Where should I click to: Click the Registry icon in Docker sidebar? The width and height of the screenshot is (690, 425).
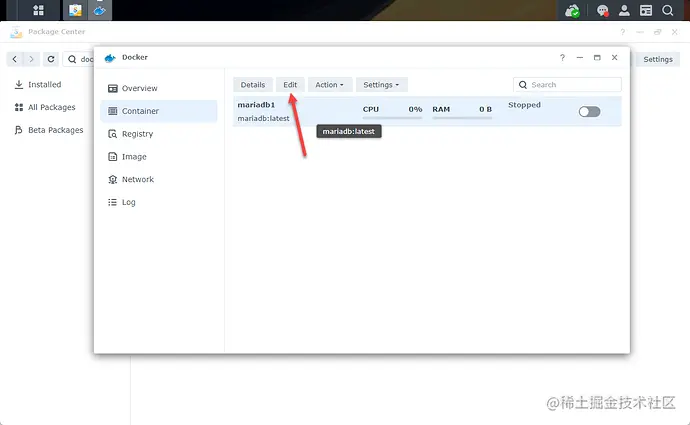point(113,134)
